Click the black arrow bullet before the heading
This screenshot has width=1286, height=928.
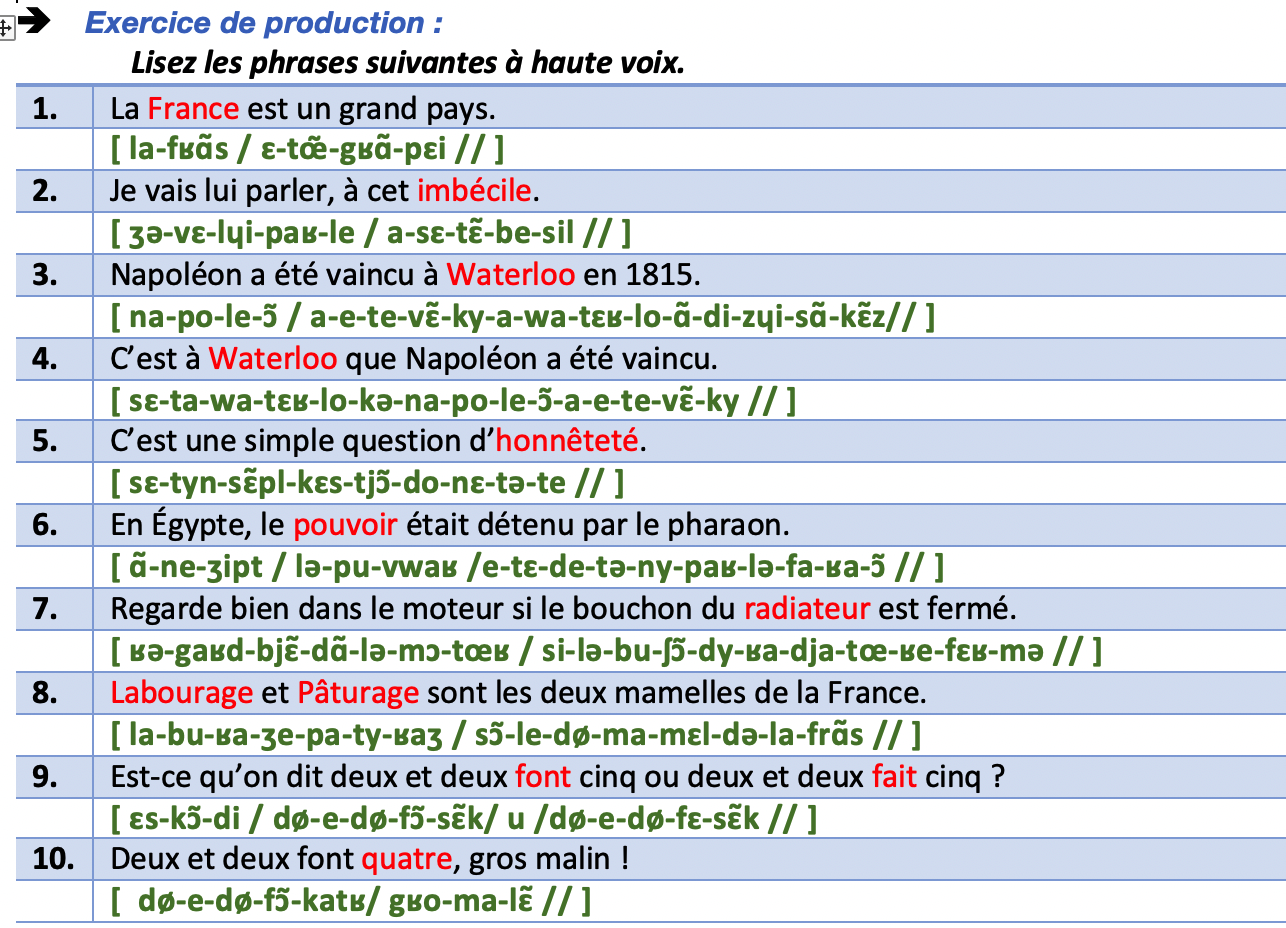[34, 22]
